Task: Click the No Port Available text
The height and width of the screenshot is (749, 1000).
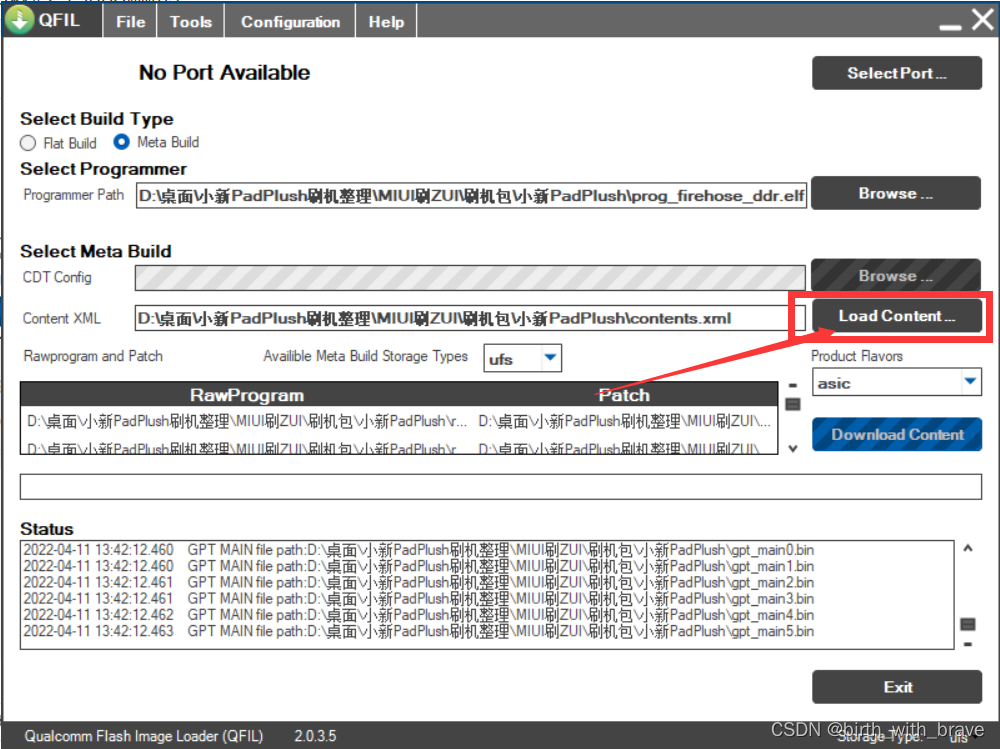Action: [x=224, y=73]
